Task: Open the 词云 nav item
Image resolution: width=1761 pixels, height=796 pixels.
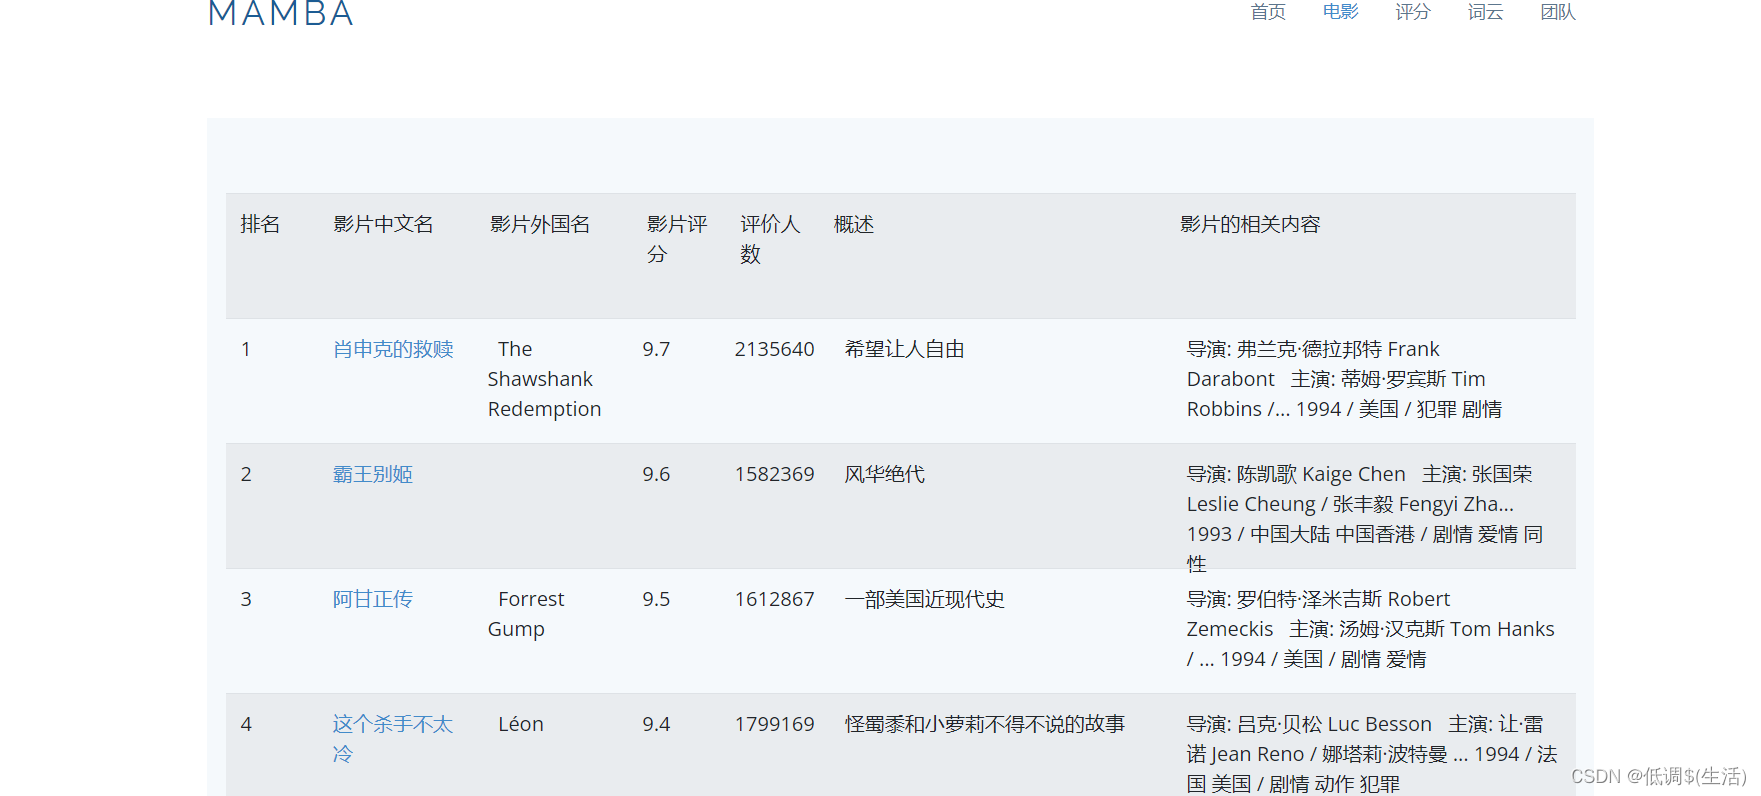Action: coord(1485,12)
